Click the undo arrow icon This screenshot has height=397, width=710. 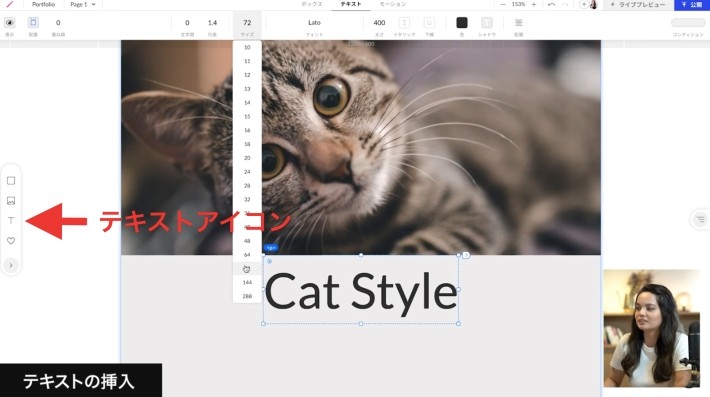[551, 5]
